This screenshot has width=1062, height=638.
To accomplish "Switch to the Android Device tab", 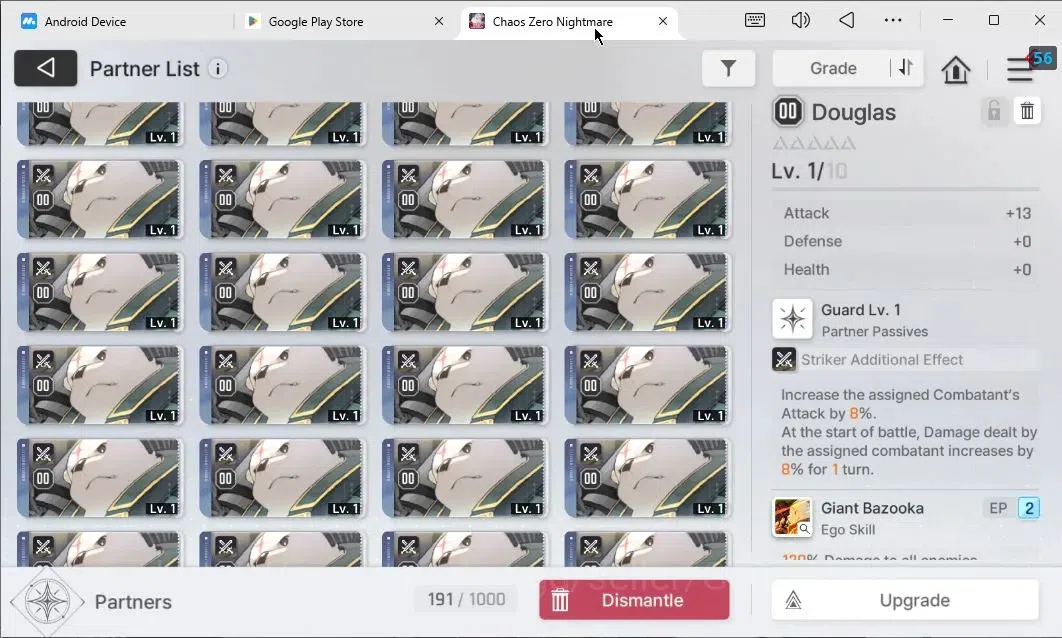I will click(85, 22).
